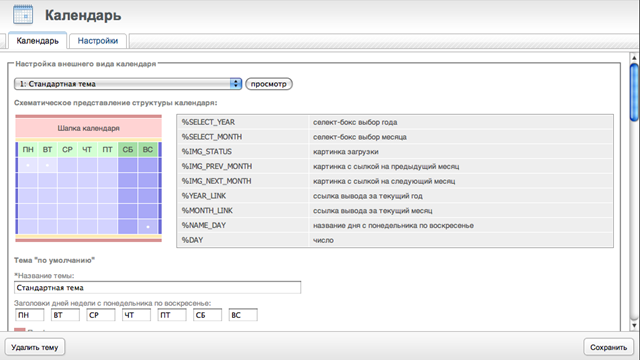Click description 'картинка загрузки'
The height and width of the screenshot is (360, 640).
(346, 151)
